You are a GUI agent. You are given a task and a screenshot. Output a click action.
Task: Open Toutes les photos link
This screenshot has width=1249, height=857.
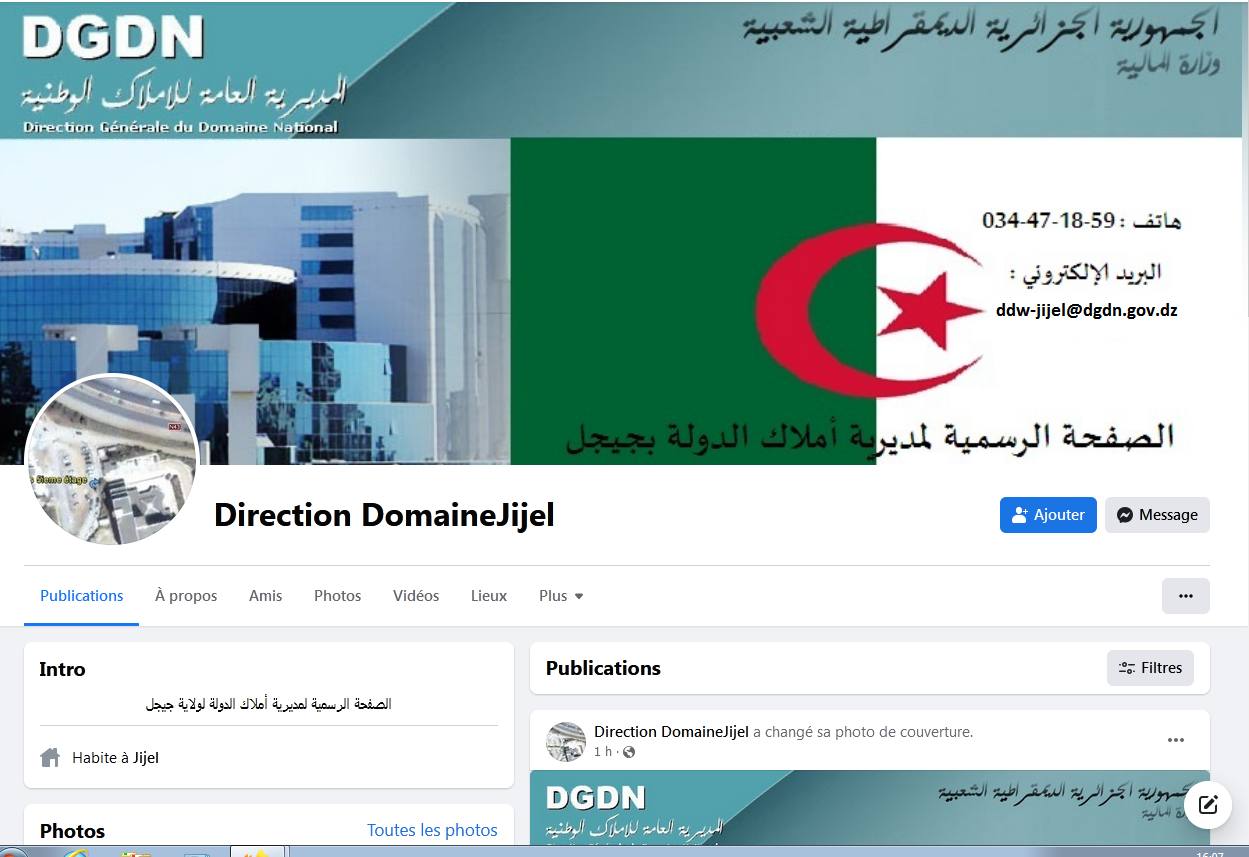[432, 830]
